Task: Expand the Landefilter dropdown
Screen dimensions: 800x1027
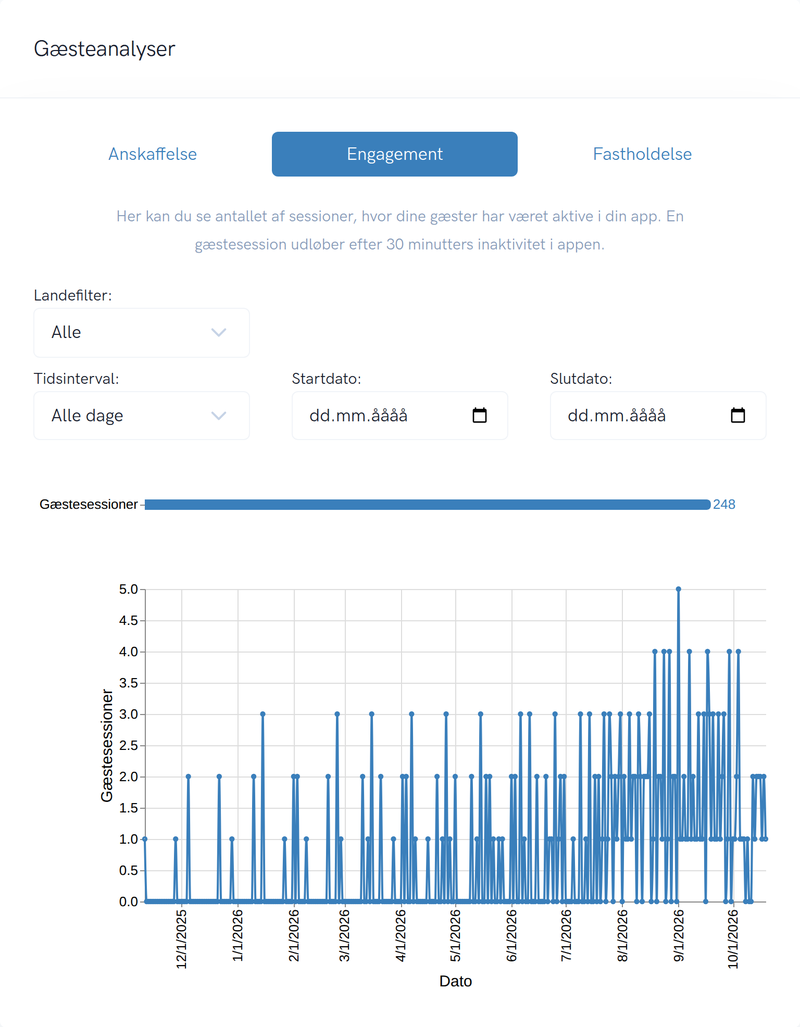Action: click(142, 333)
